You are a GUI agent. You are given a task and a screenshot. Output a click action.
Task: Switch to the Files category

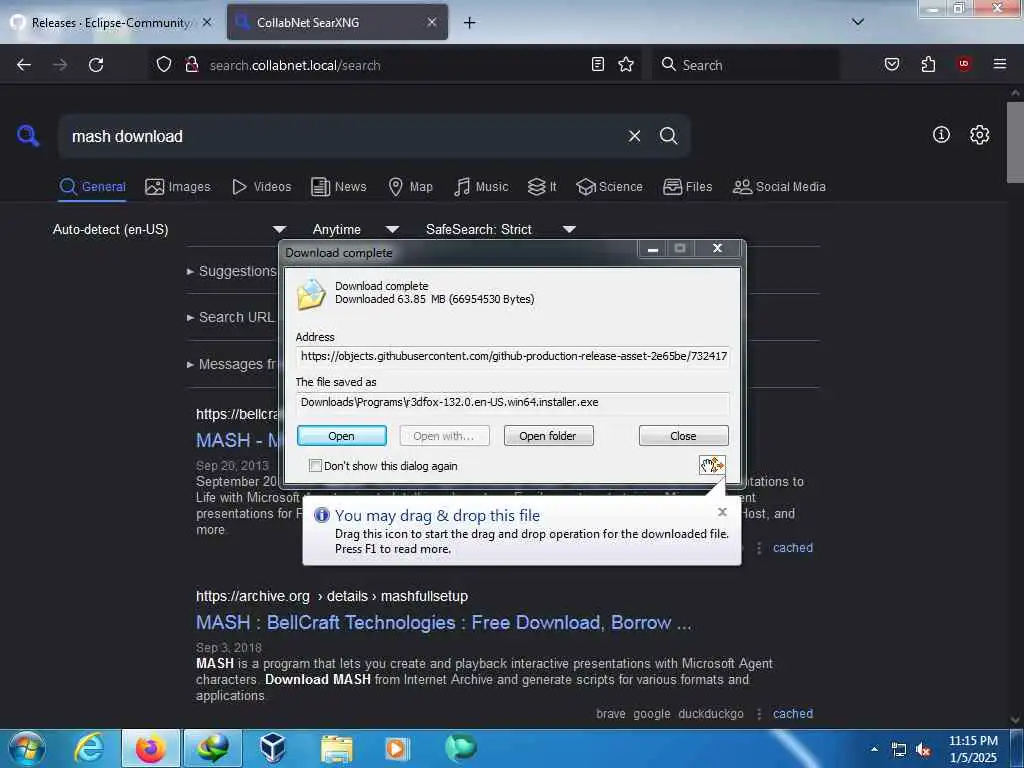point(687,187)
